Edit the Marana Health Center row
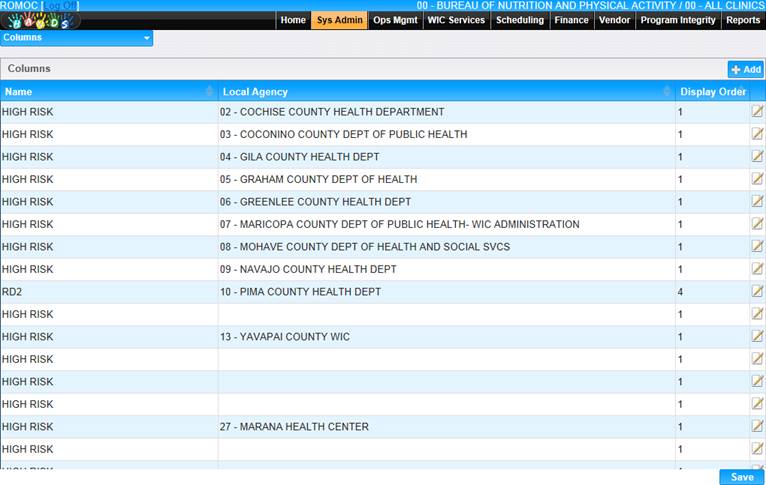This screenshot has width=766, height=485. click(x=757, y=427)
